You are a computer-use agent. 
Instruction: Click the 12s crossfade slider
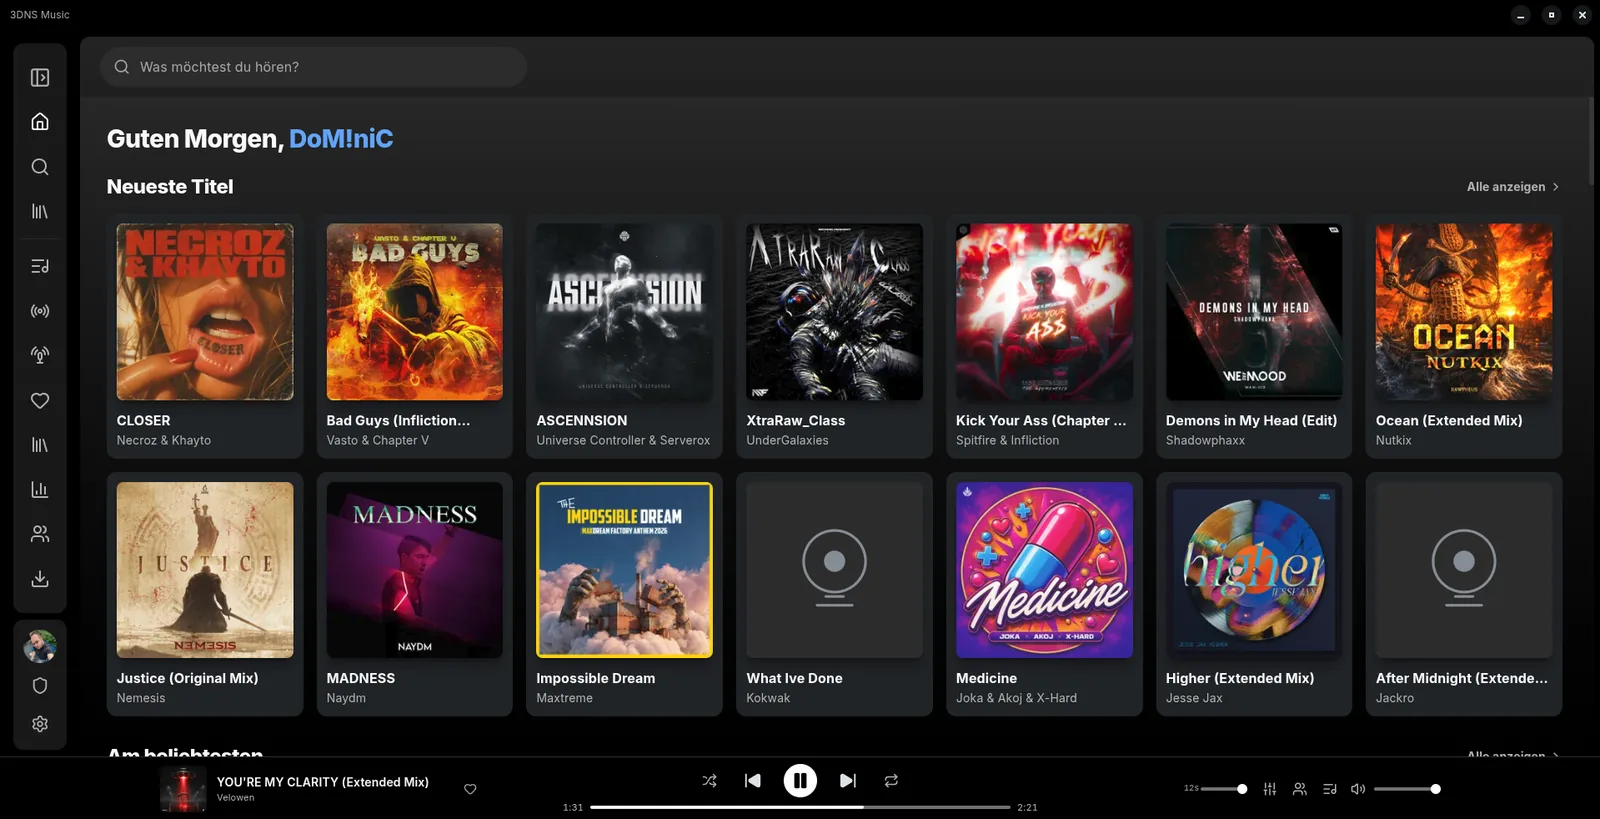point(1224,789)
